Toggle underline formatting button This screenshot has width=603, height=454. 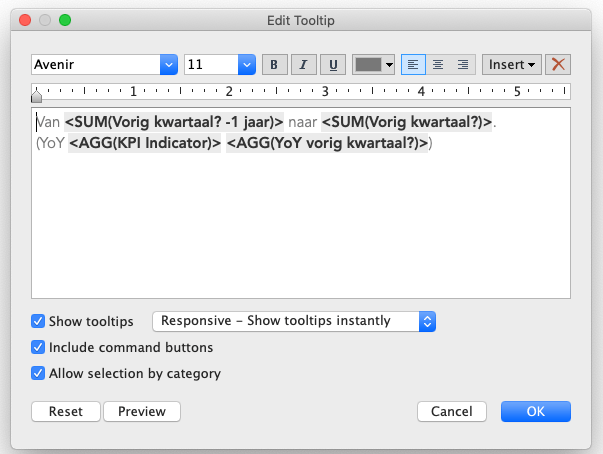point(333,64)
